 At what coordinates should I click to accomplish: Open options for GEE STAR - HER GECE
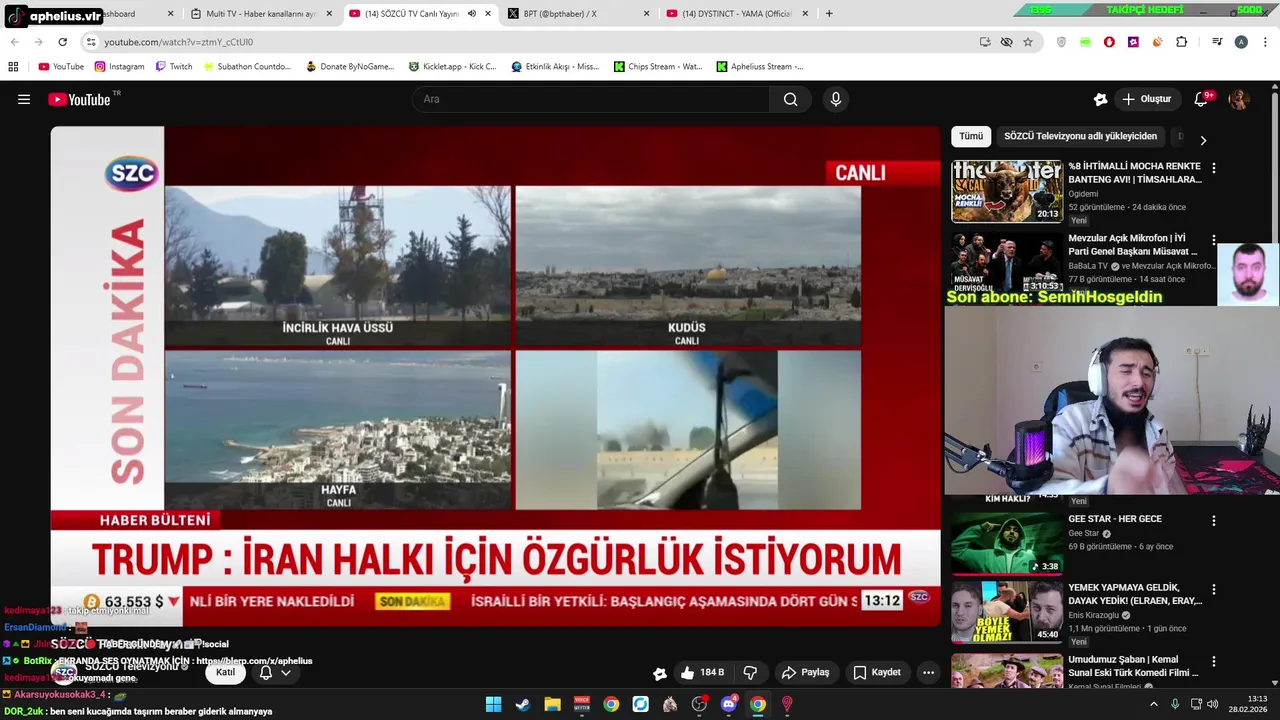(x=1214, y=521)
